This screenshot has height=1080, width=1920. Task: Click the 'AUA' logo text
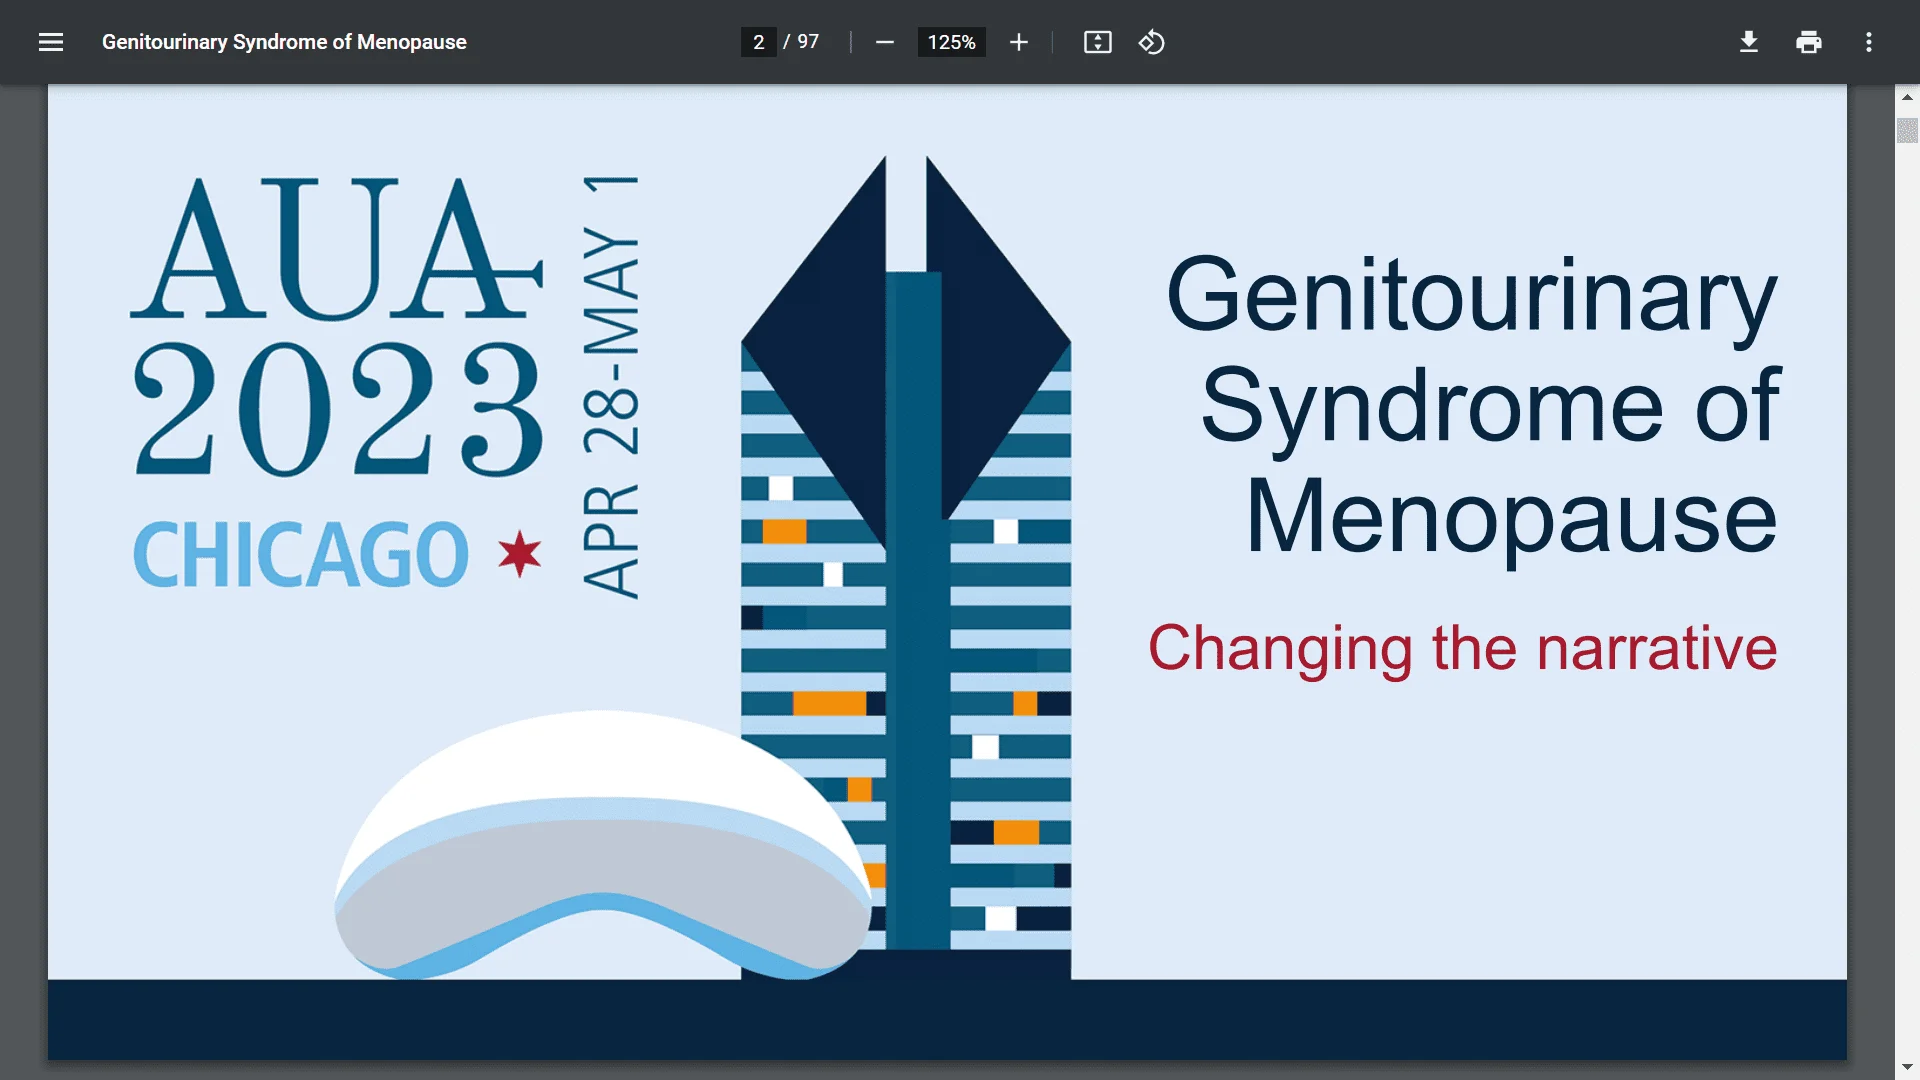337,248
